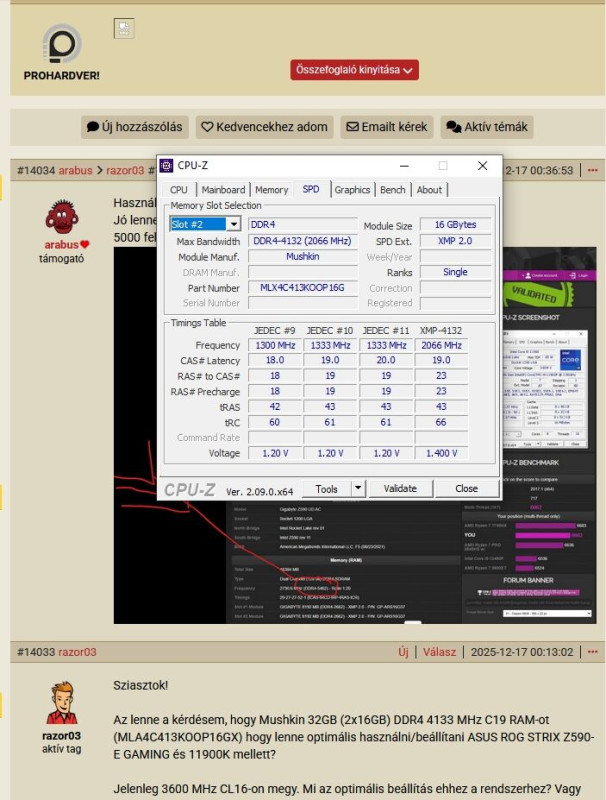The height and width of the screenshot is (800, 606).
Task: Click the Tools button in CPU-Z
Action: click(326, 489)
